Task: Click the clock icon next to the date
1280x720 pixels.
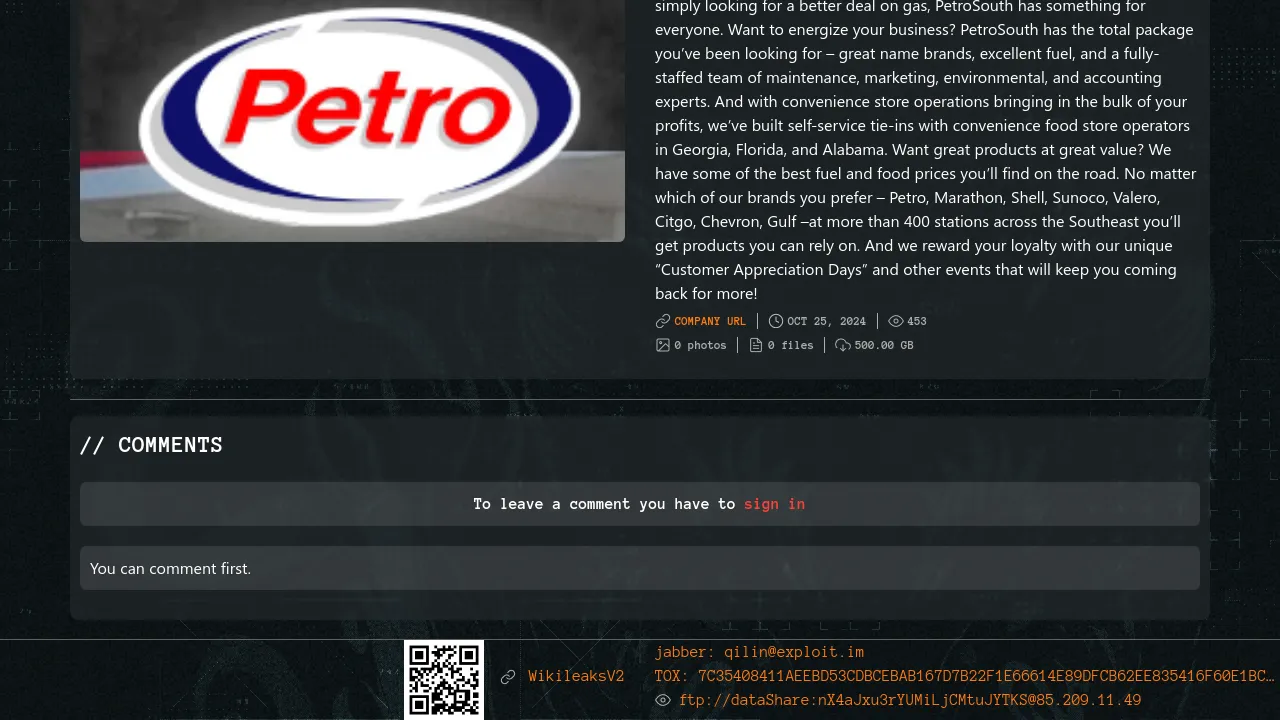Action: (776, 321)
